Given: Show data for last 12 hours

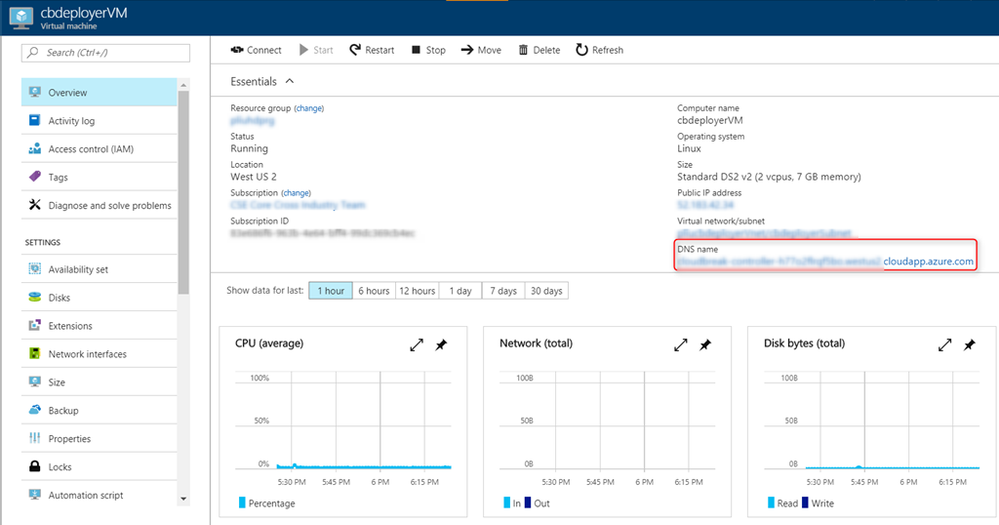Looking at the screenshot, I should 417,291.
